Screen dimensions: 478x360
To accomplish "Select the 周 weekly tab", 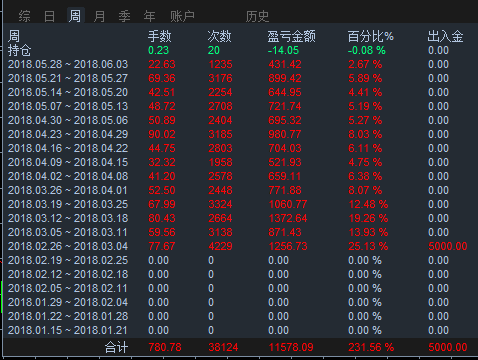I will click(x=75, y=16).
